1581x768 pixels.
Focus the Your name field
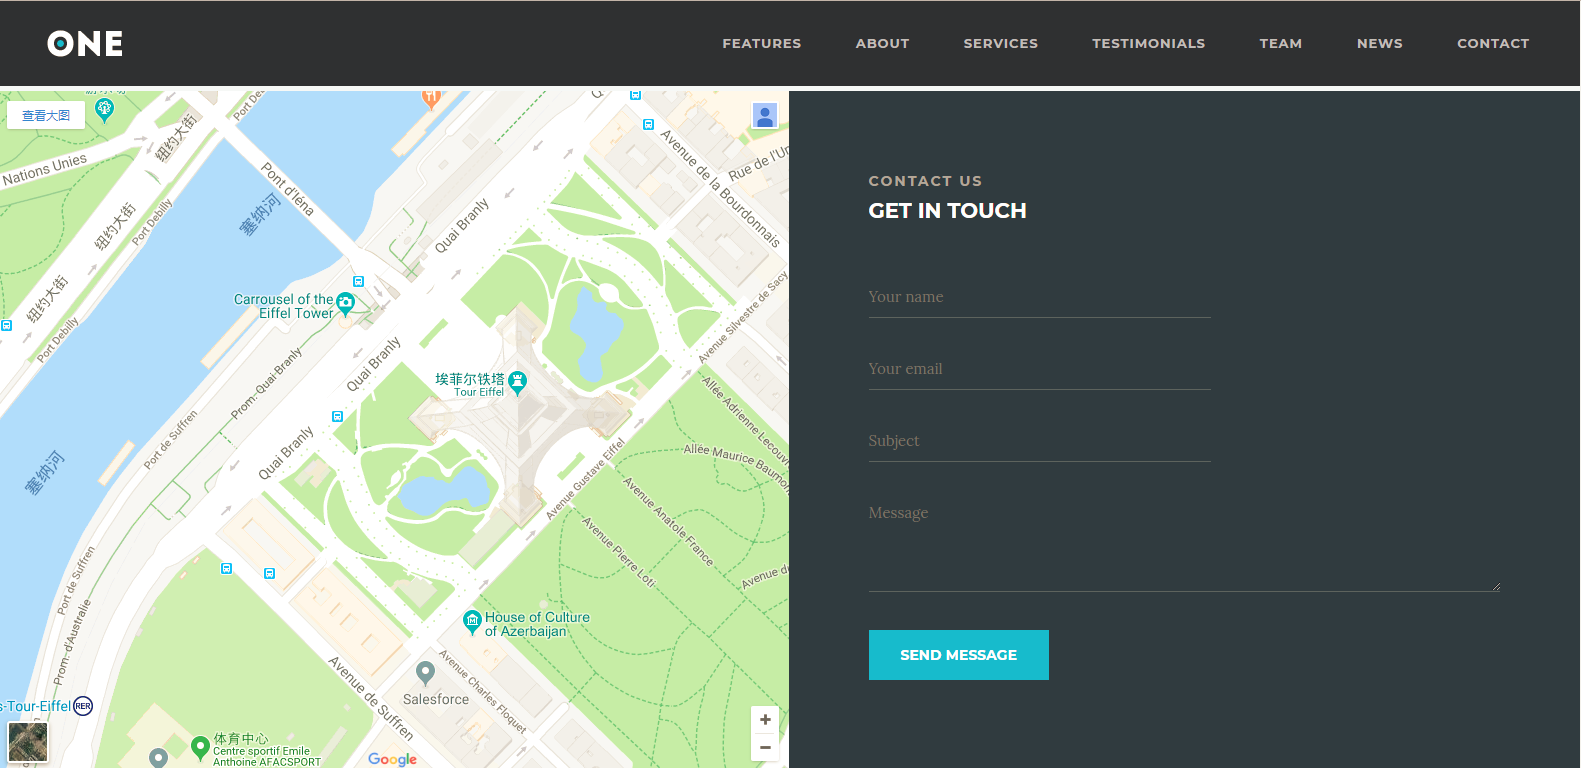coord(1039,297)
